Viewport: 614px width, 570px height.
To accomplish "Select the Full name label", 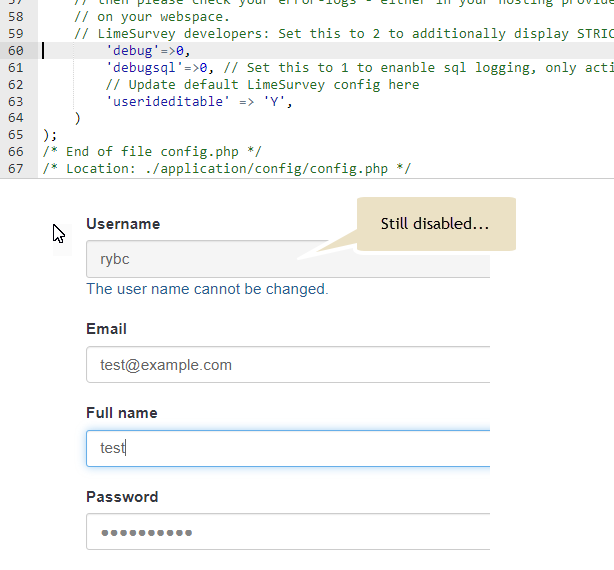I will point(121,413).
